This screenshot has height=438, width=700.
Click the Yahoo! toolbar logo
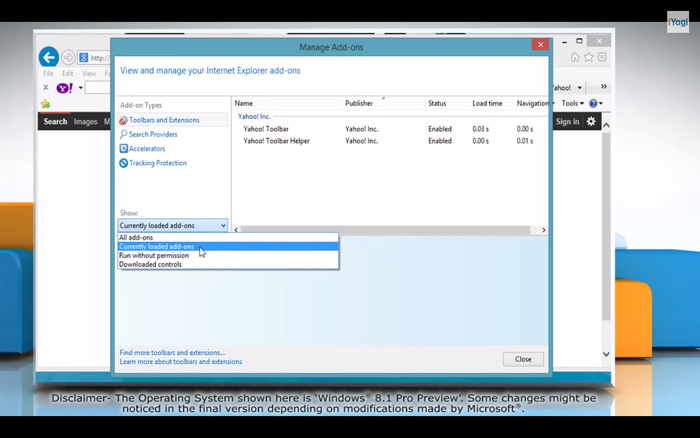[64, 88]
